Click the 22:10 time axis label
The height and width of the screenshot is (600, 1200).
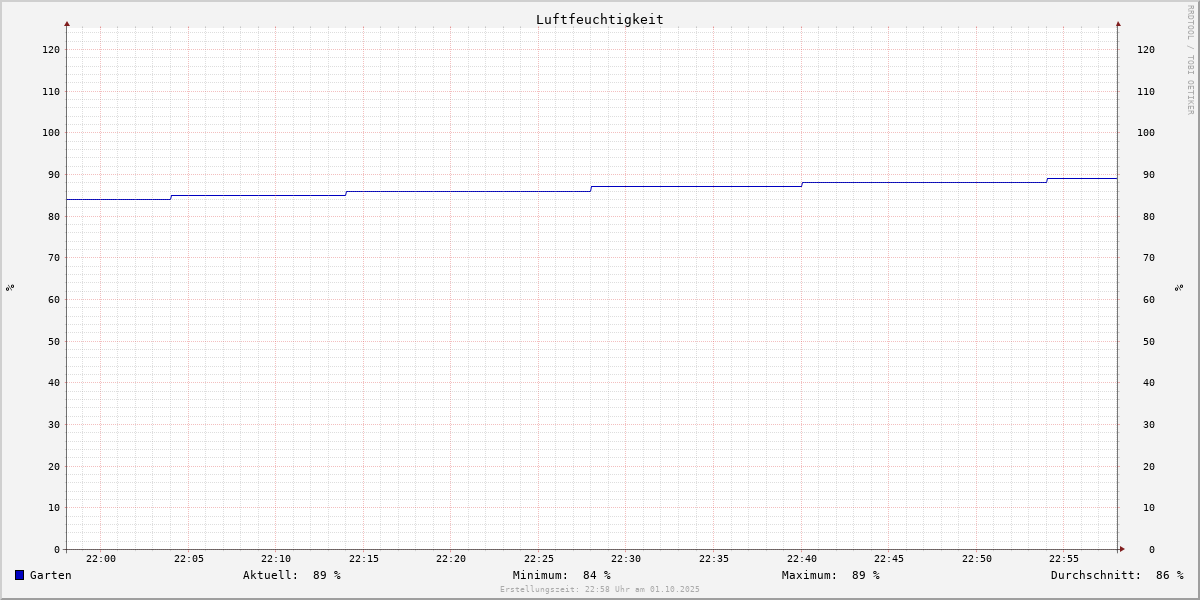pyautogui.click(x=276, y=559)
